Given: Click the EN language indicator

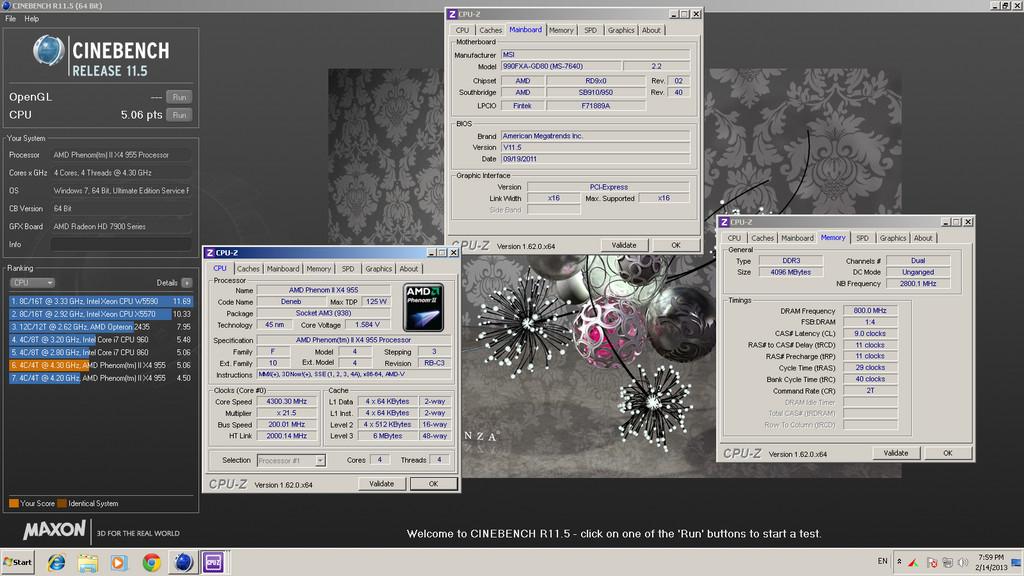Looking at the screenshot, I should (x=882, y=561).
